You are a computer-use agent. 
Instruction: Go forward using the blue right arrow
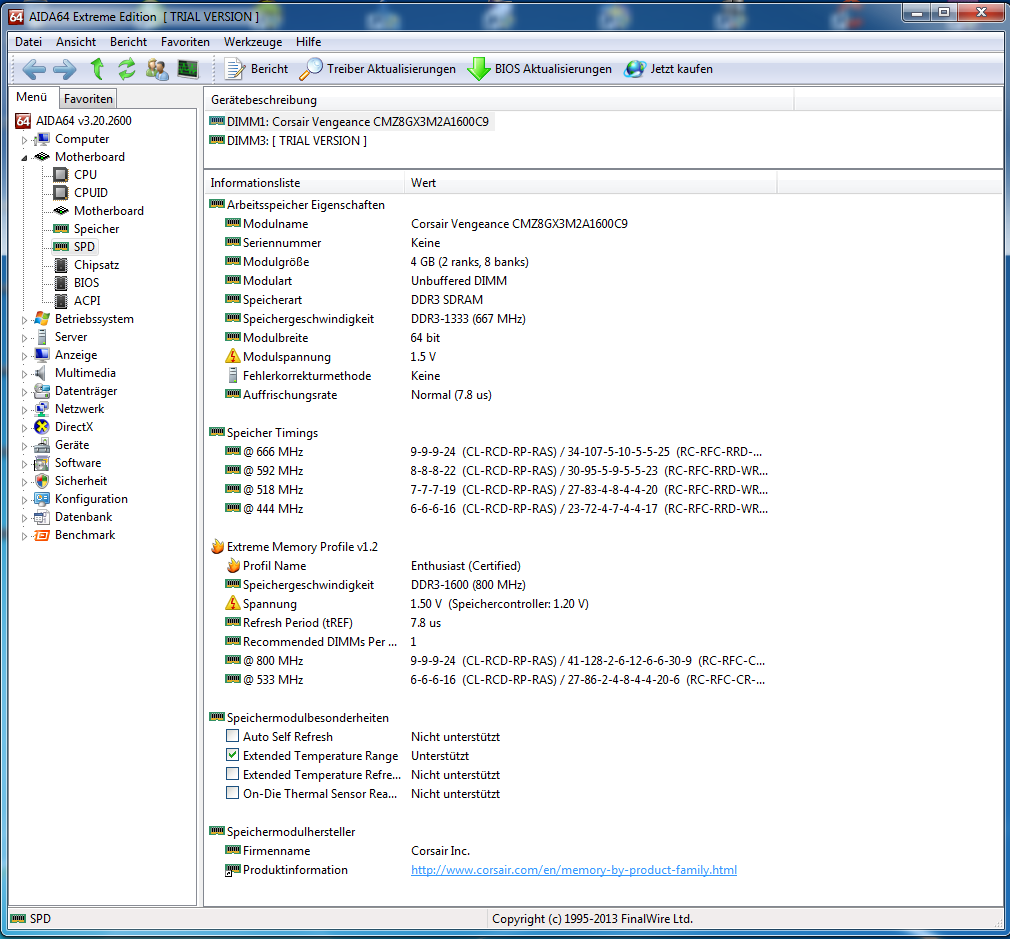point(64,69)
